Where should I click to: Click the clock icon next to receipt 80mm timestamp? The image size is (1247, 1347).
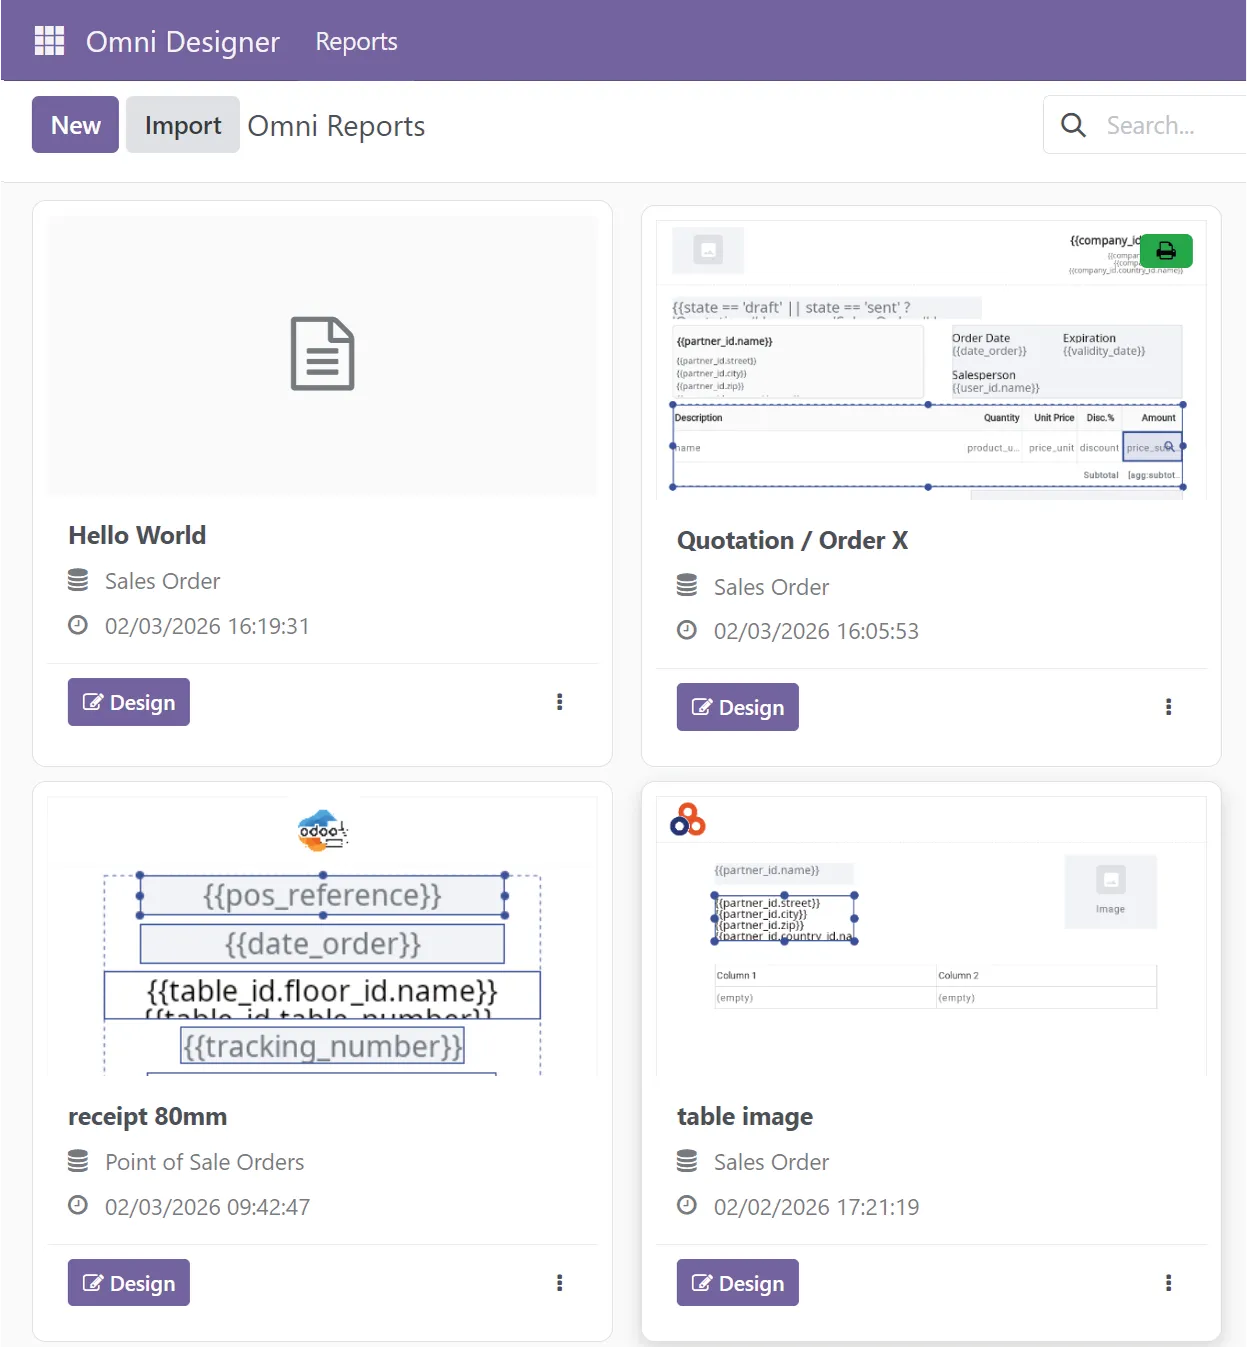79,1205
